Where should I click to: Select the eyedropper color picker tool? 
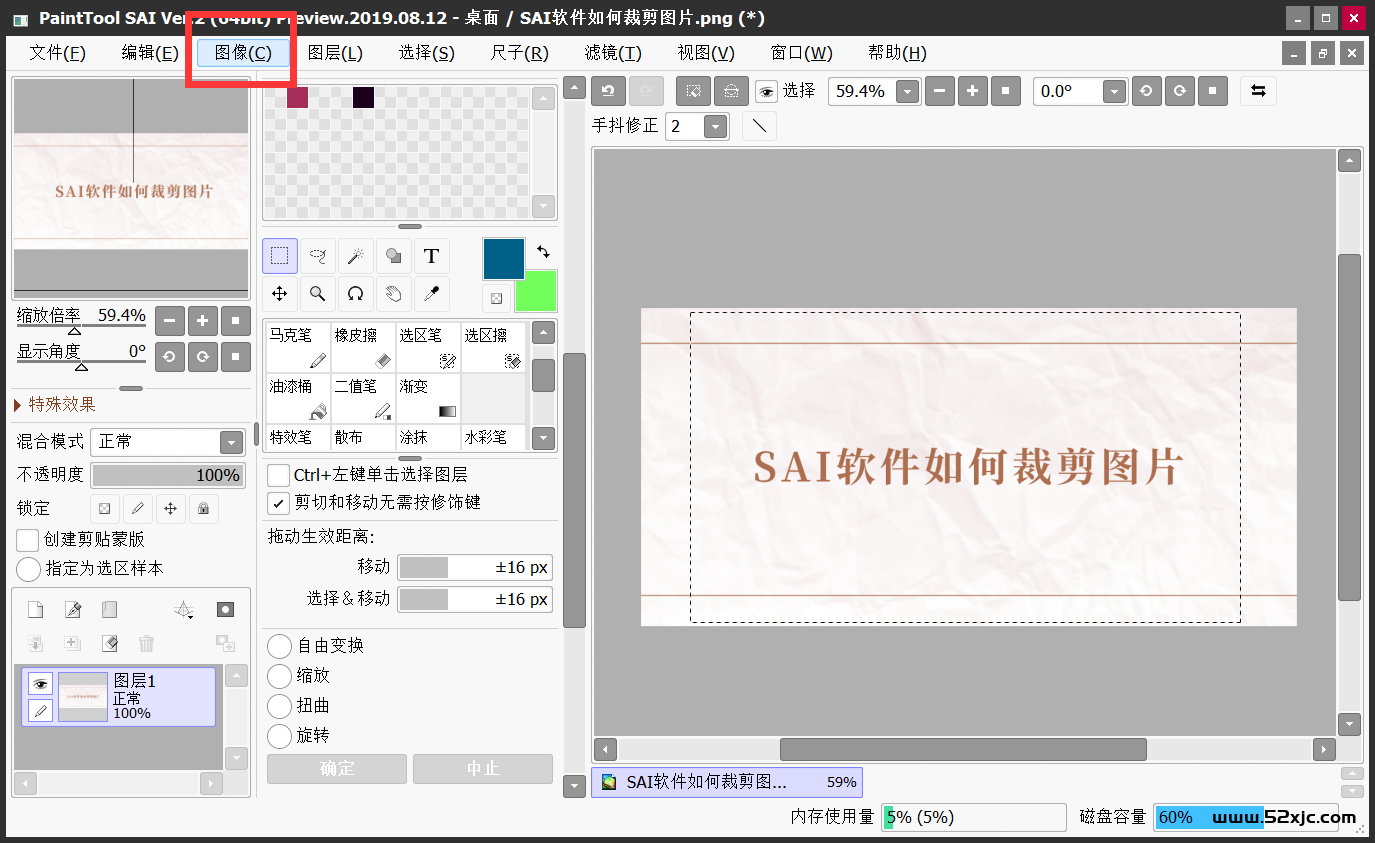point(431,294)
